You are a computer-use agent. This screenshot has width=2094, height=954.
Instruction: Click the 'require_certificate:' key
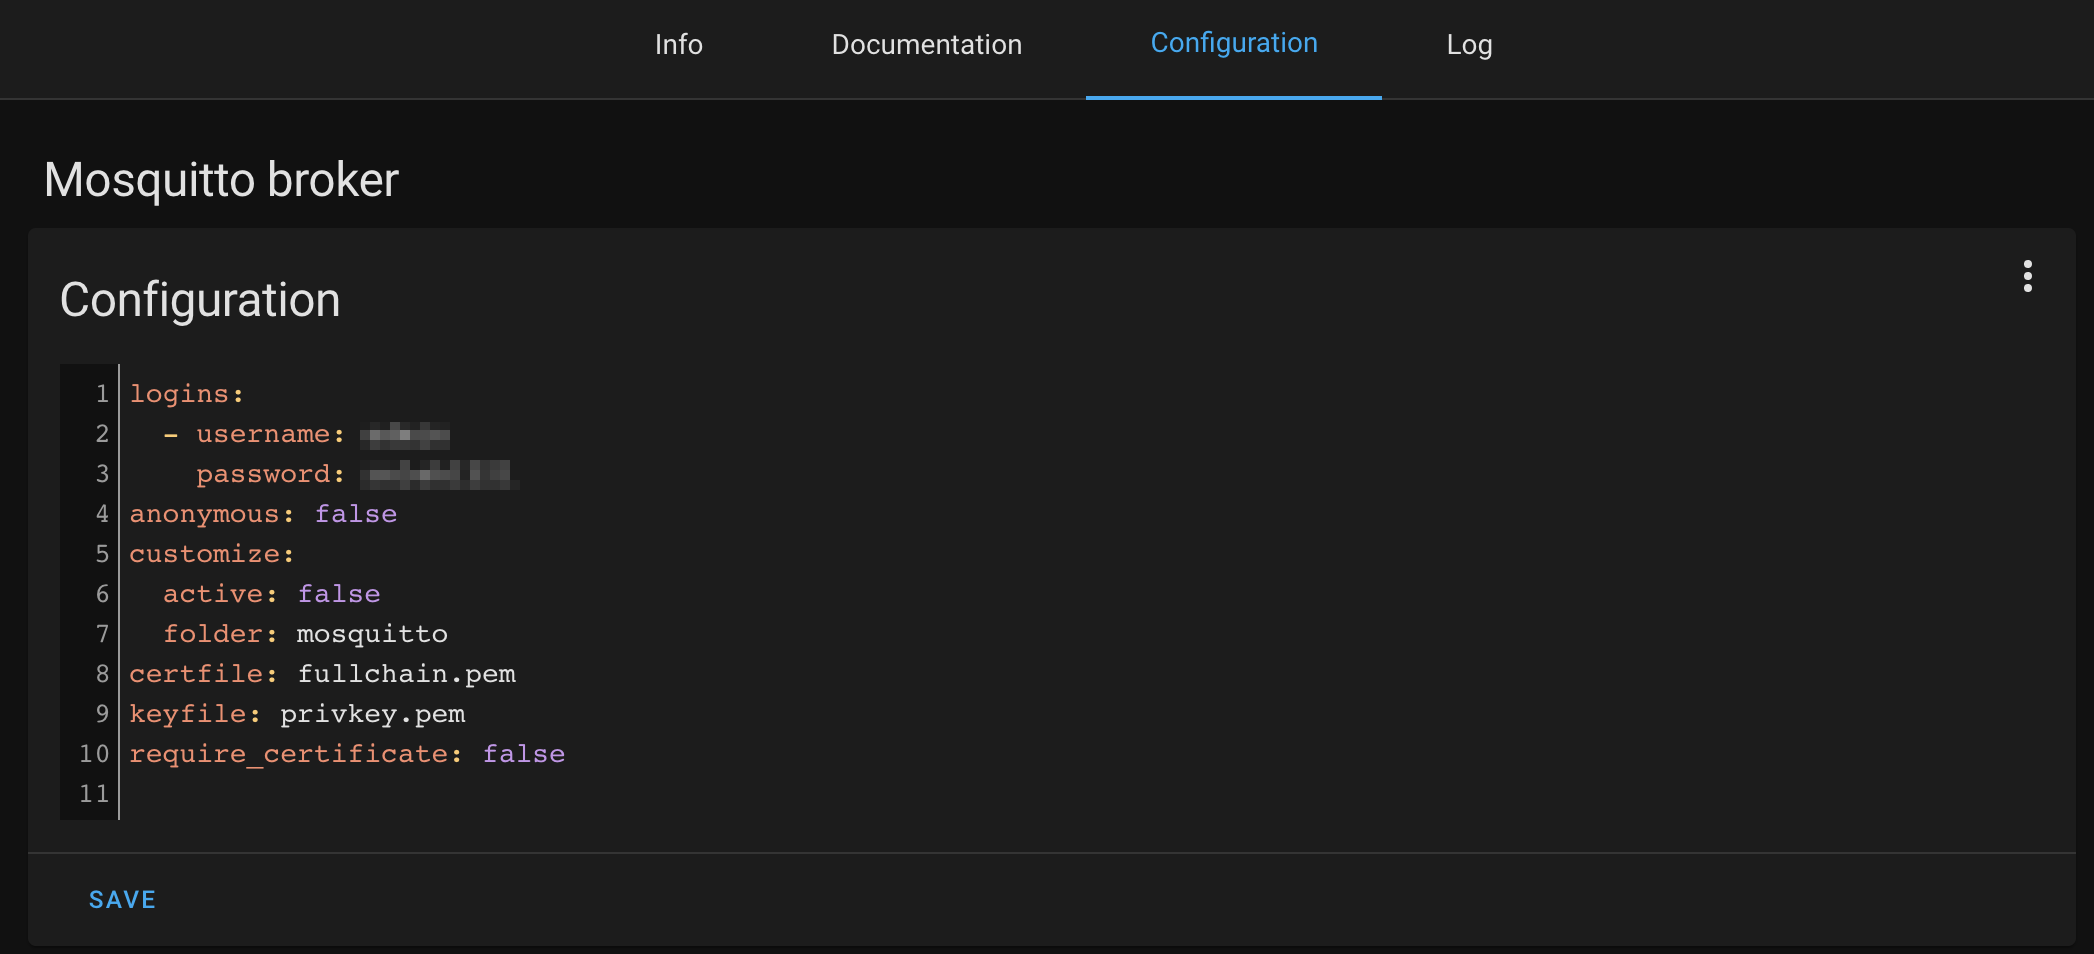tap(296, 754)
